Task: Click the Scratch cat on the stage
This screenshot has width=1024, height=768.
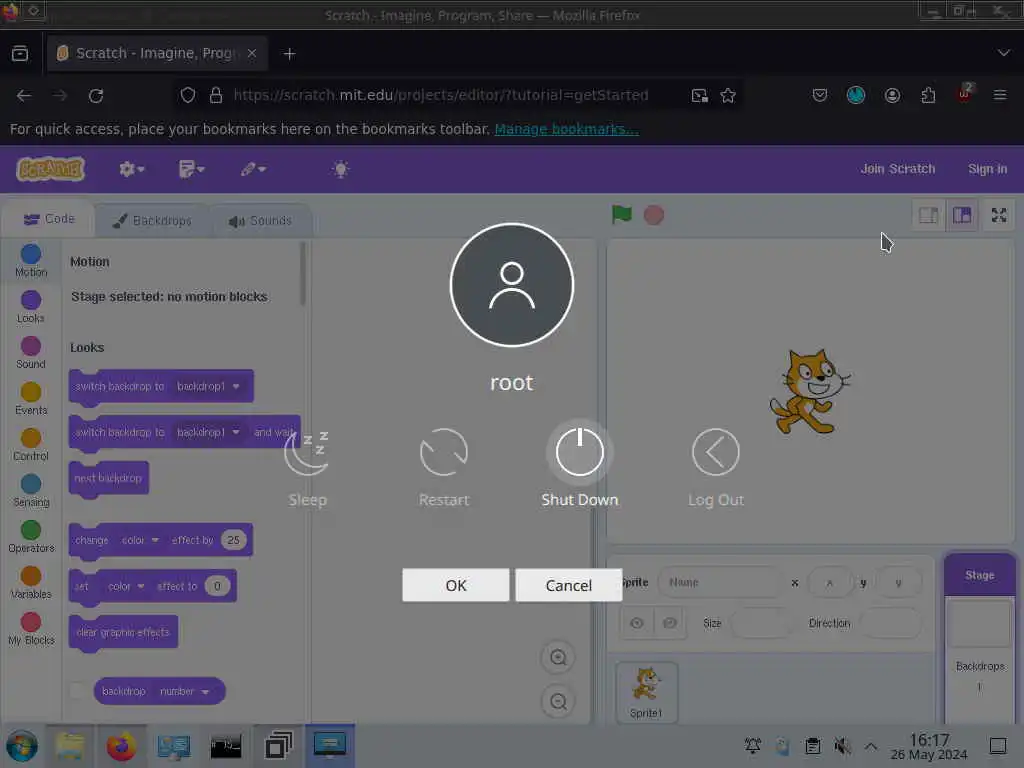Action: pyautogui.click(x=808, y=391)
